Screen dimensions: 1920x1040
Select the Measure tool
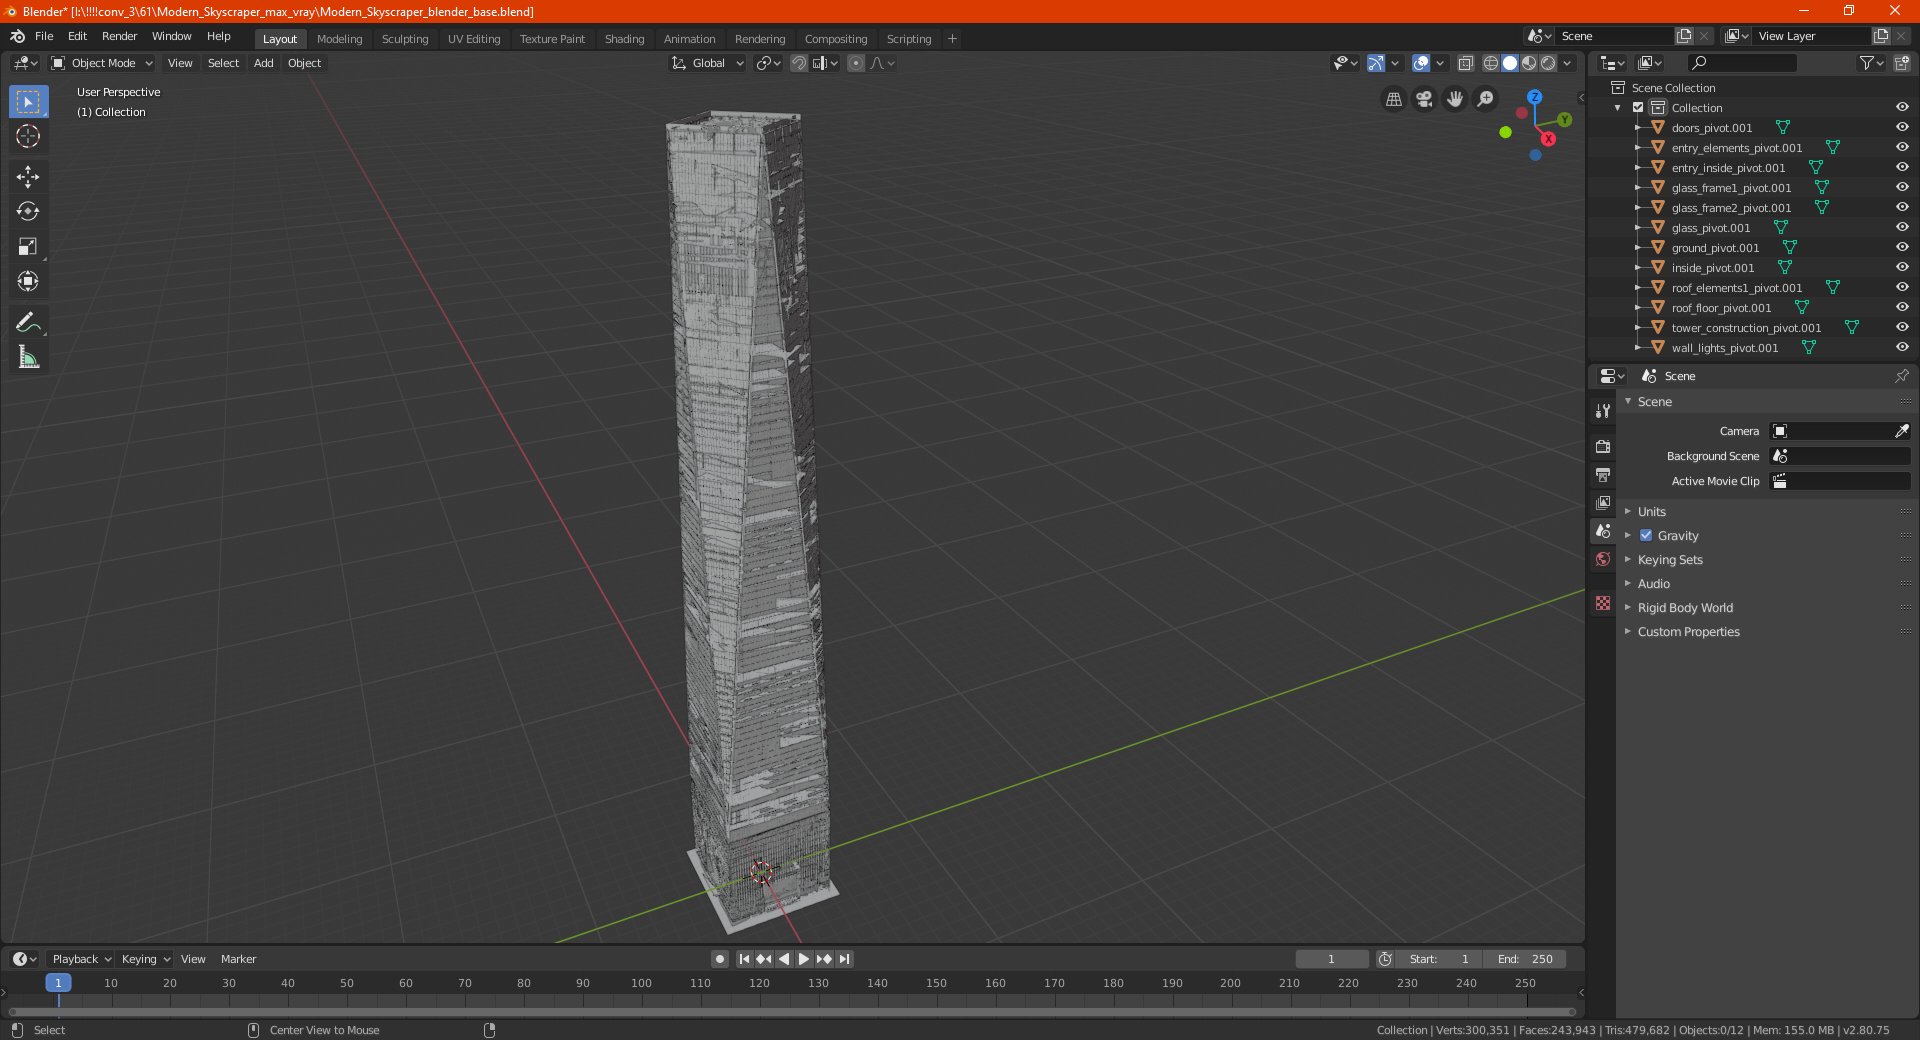[x=28, y=357]
